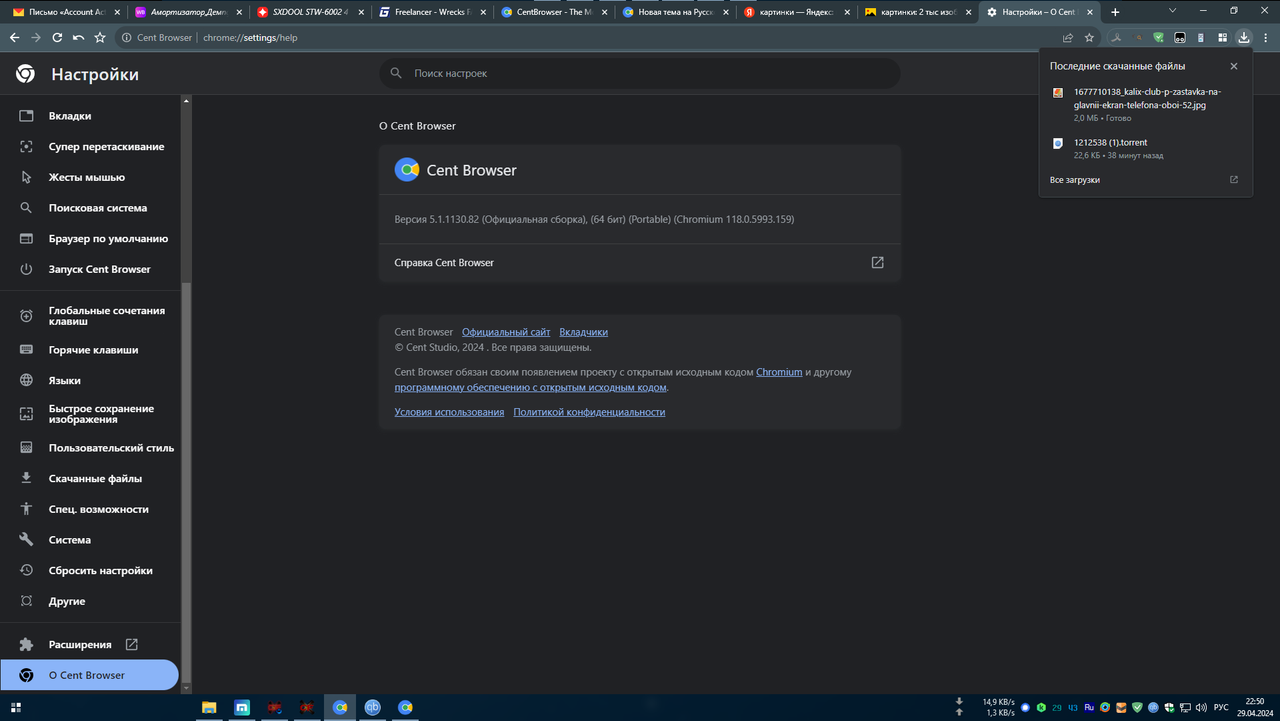Open File Explorer from the taskbar

[210, 707]
